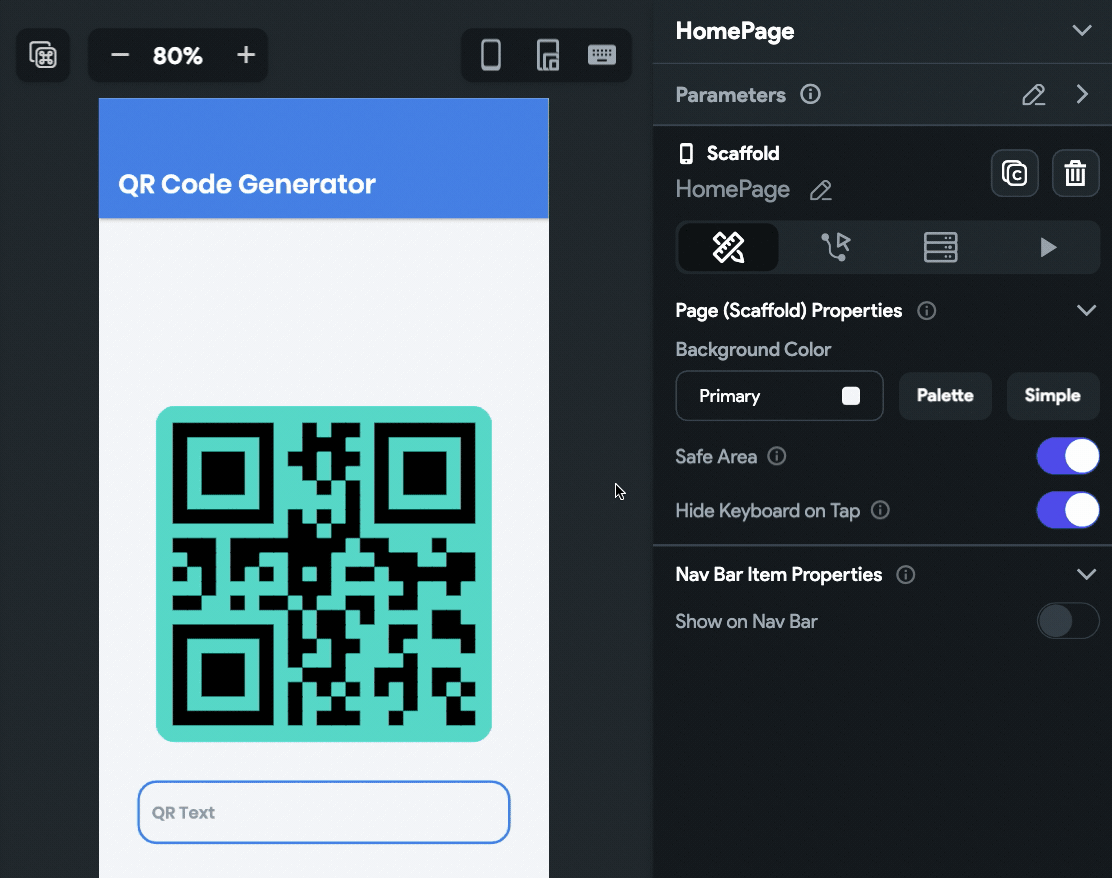Viewport: 1112px width, 878px height.
Task: Disable the Safe Area toggle
Action: pos(1068,456)
